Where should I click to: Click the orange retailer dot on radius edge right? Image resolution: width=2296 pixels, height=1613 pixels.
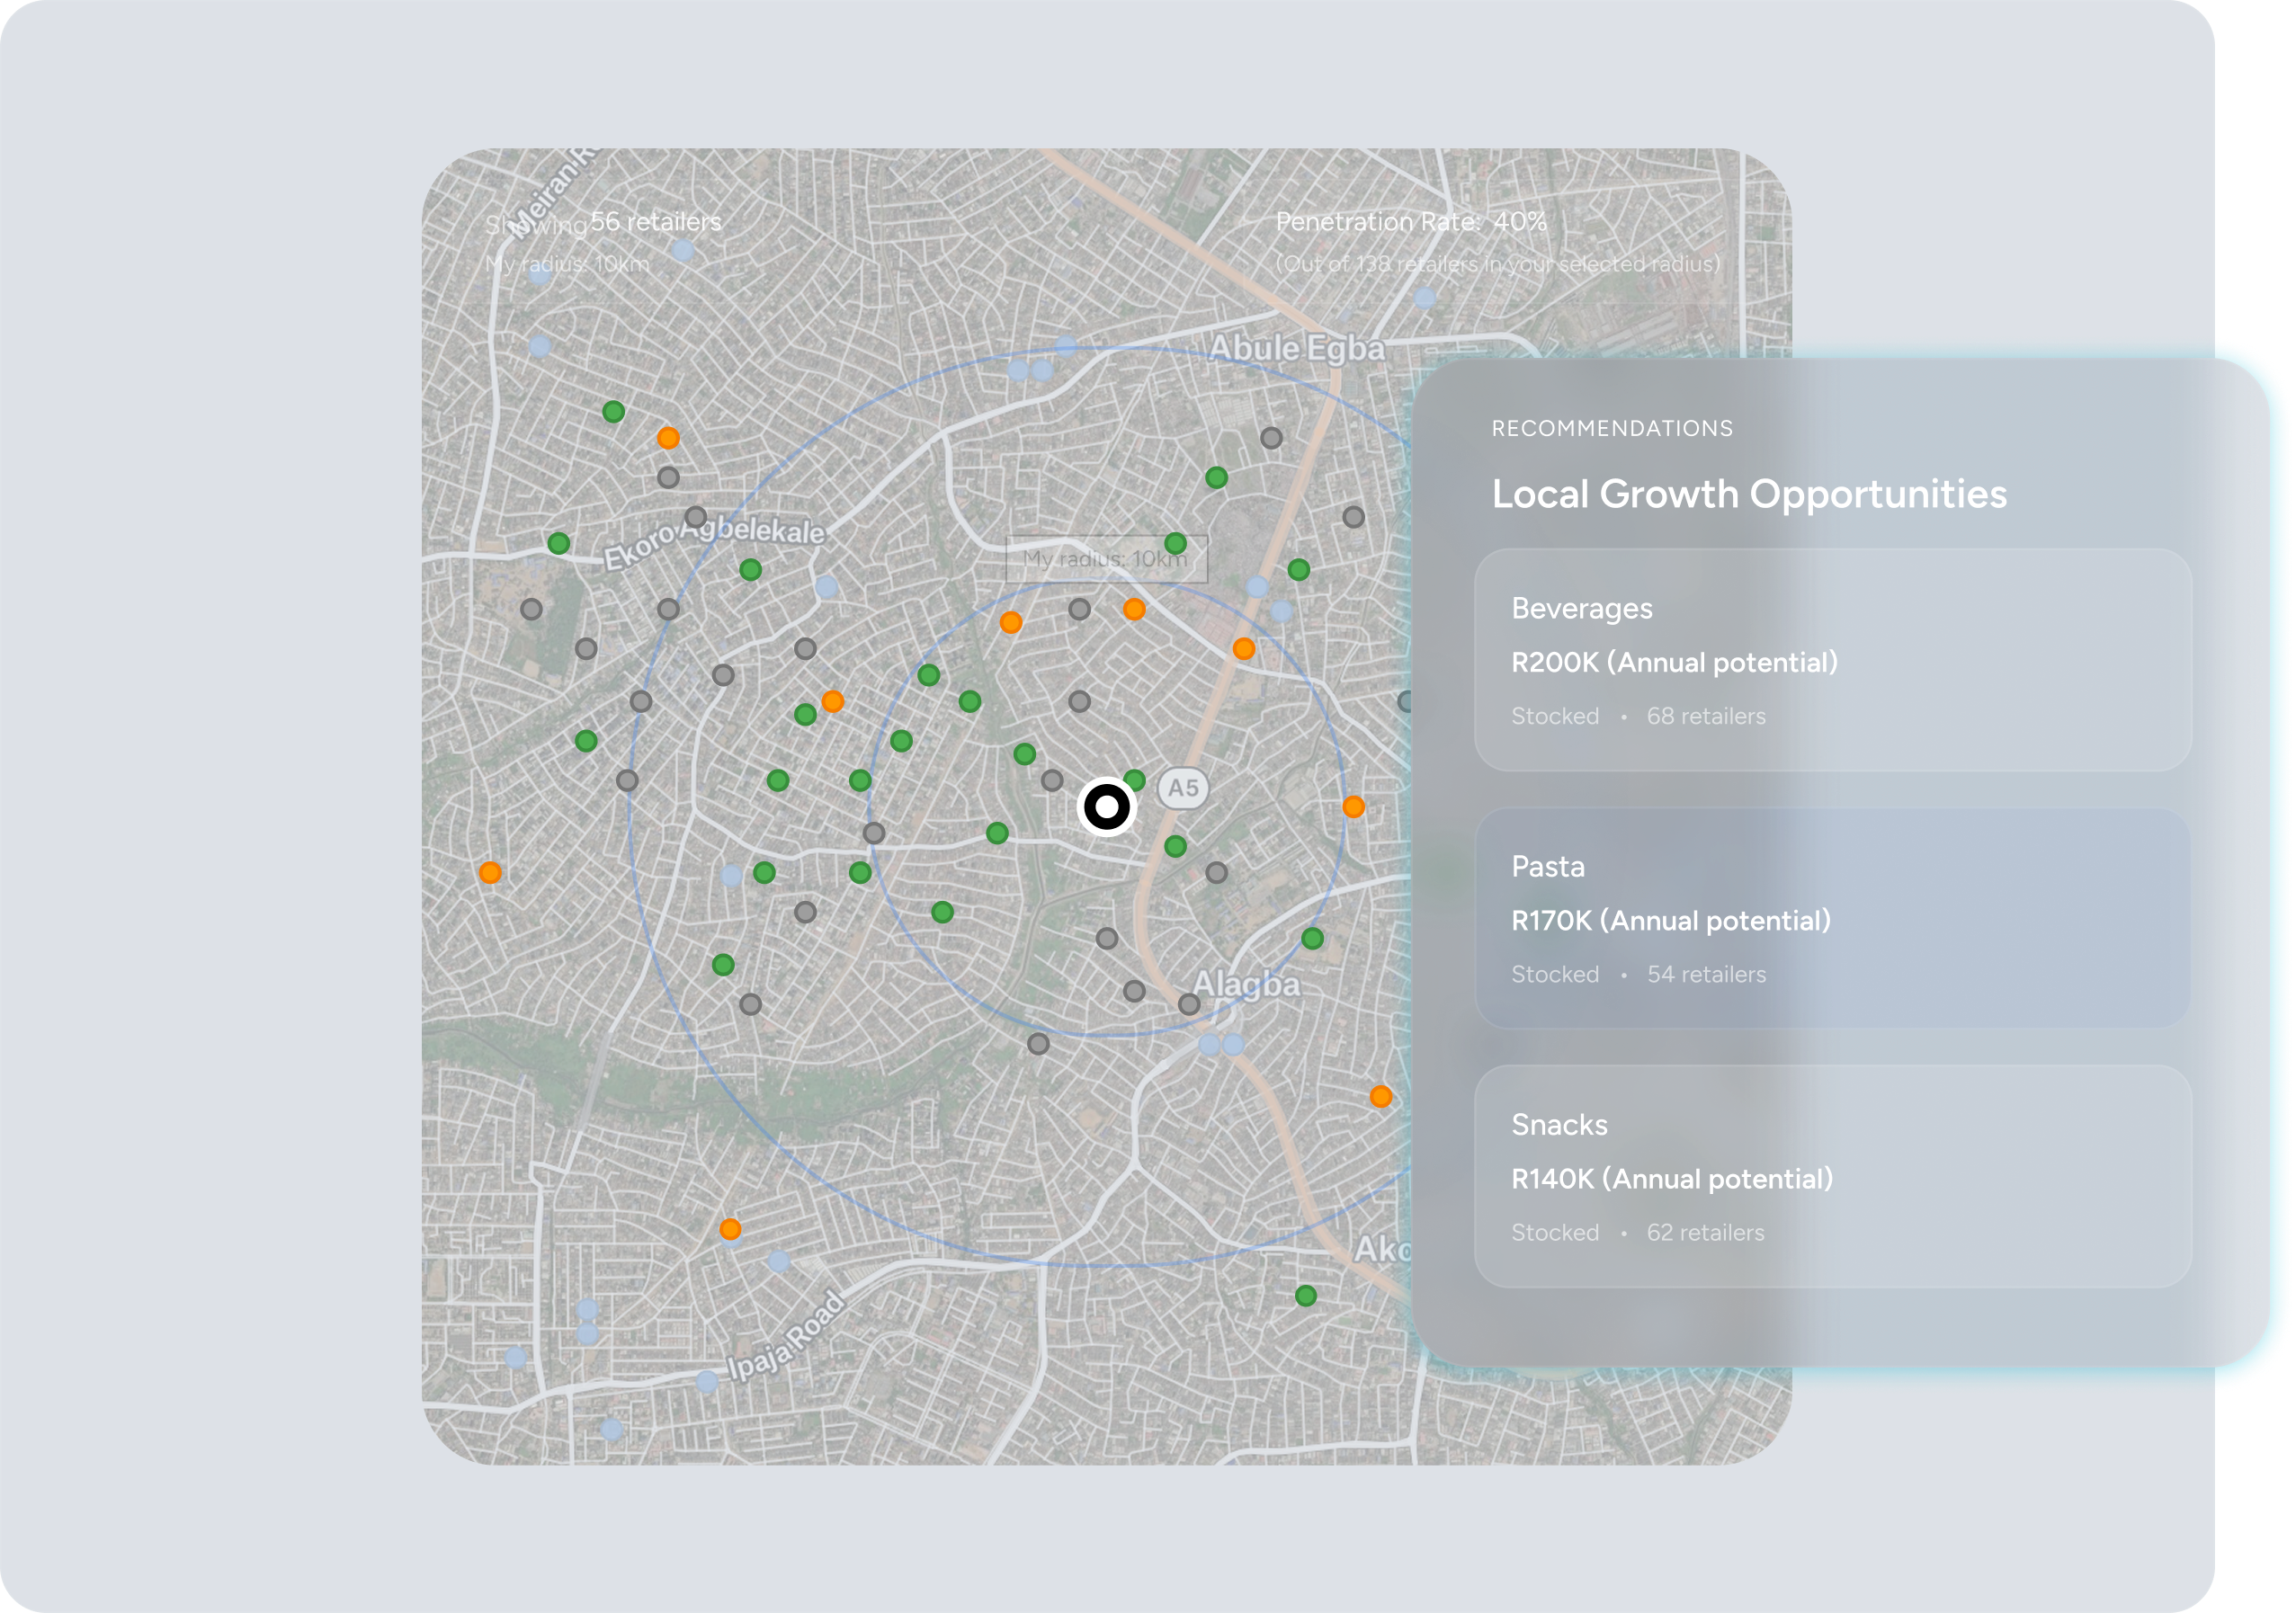[1353, 806]
